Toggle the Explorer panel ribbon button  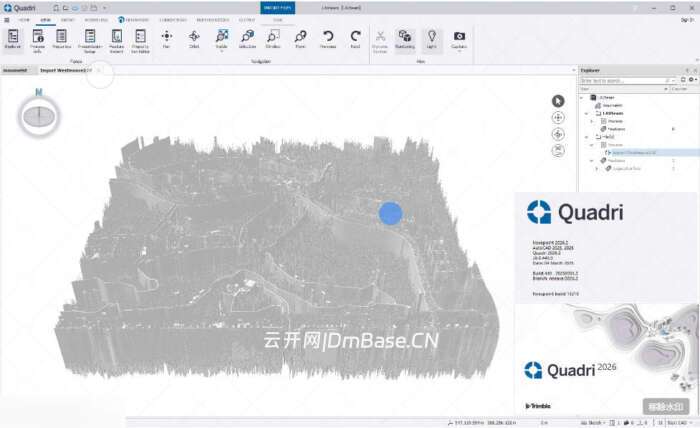(13, 40)
